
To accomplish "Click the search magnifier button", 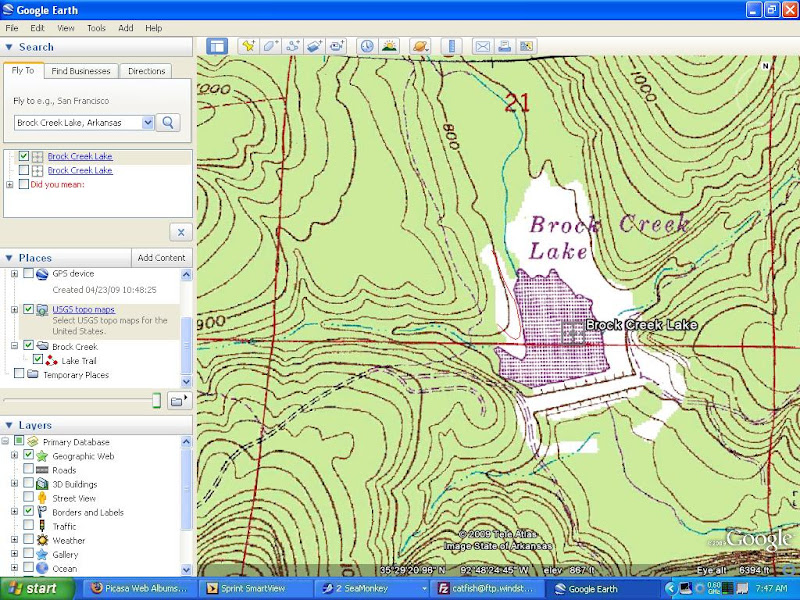I will [169, 122].
